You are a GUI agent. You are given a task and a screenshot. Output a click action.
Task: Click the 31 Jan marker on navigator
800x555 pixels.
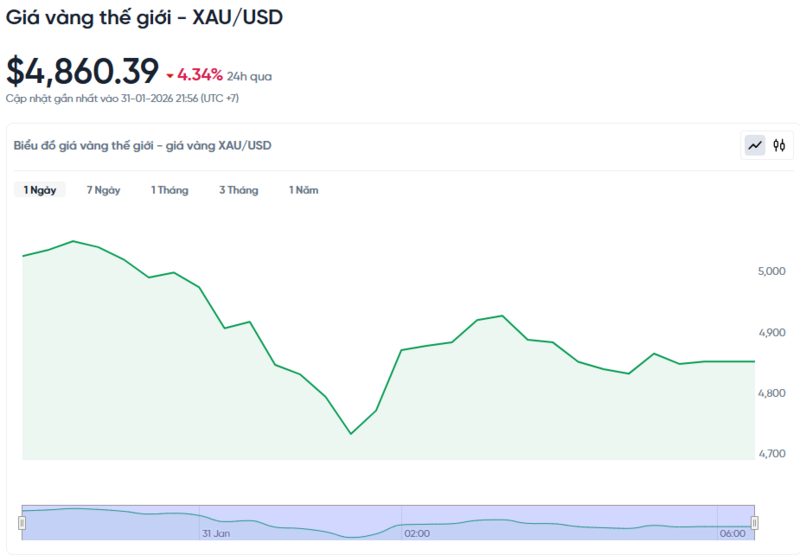tap(216, 533)
